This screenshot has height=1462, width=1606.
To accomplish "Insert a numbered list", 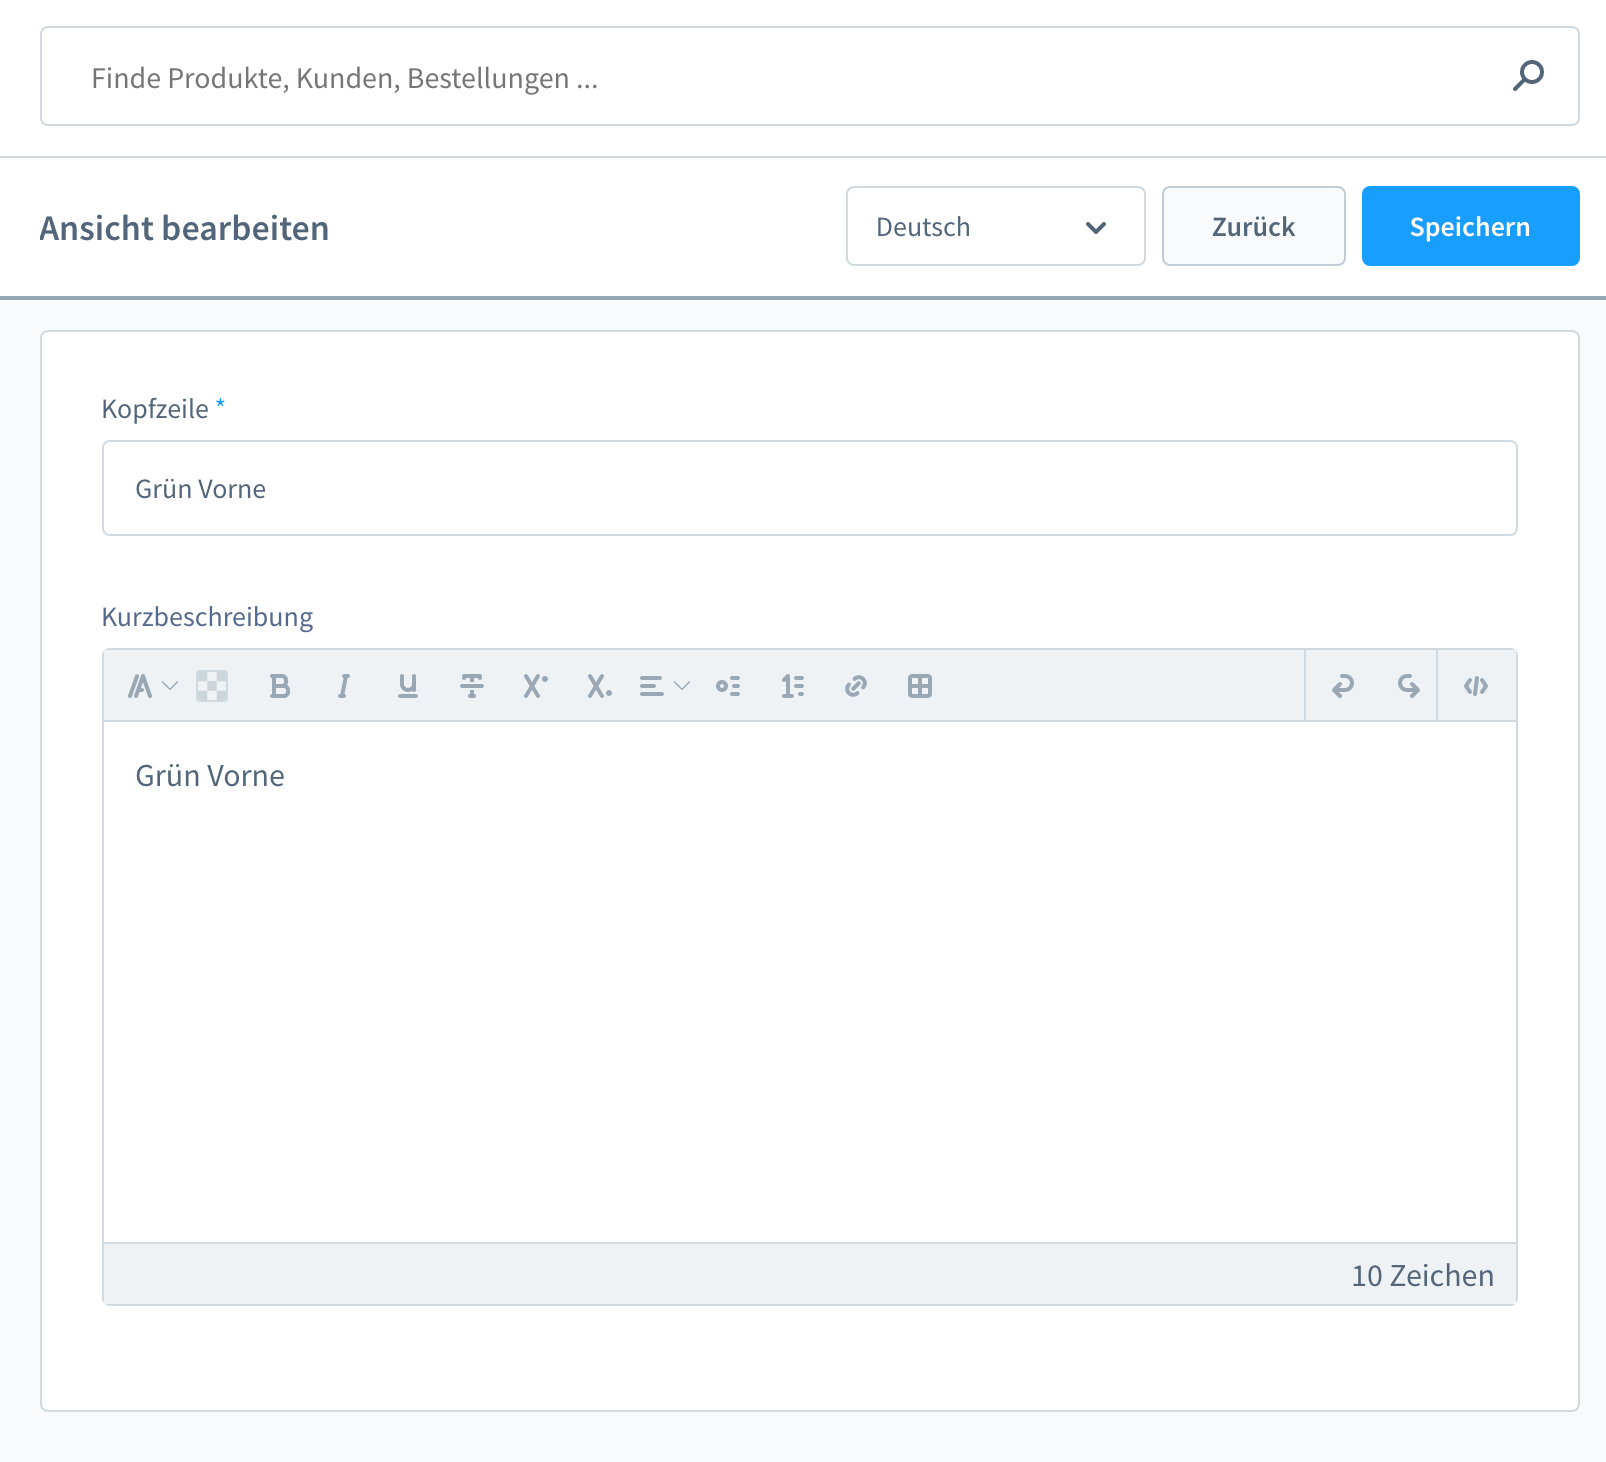I will click(x=792, y=686).
